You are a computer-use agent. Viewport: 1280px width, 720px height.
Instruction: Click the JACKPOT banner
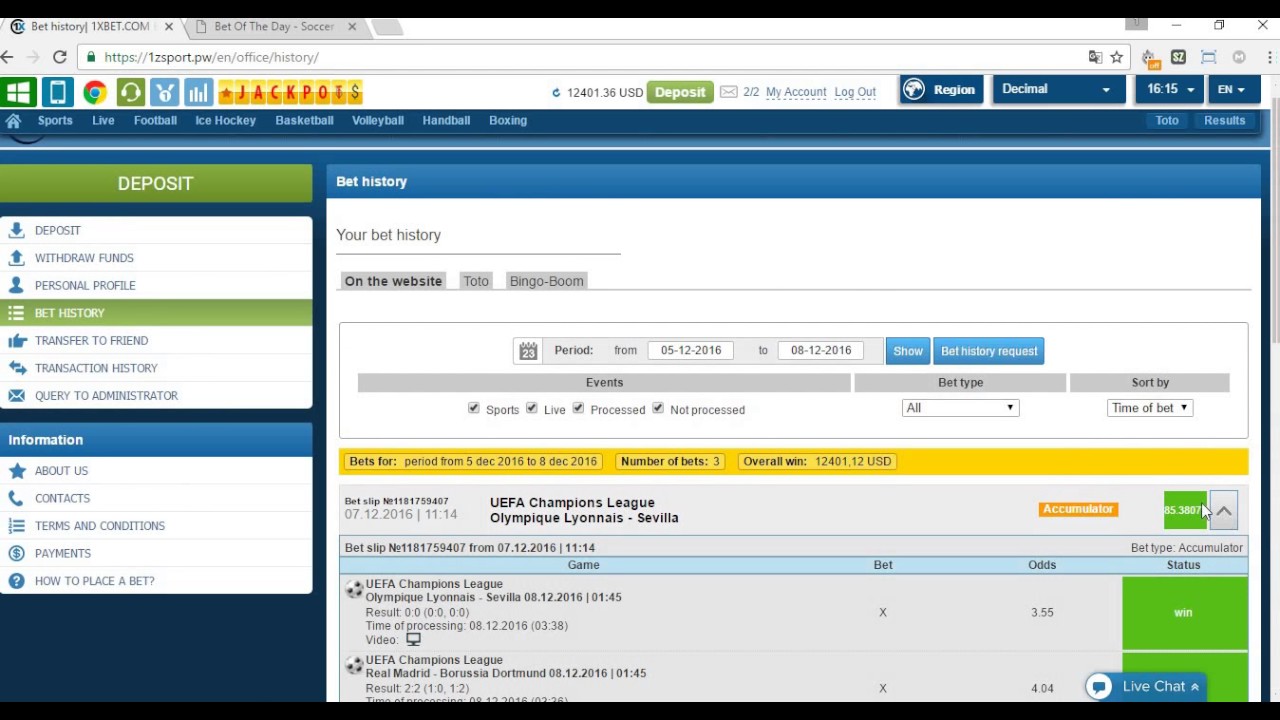290,93
